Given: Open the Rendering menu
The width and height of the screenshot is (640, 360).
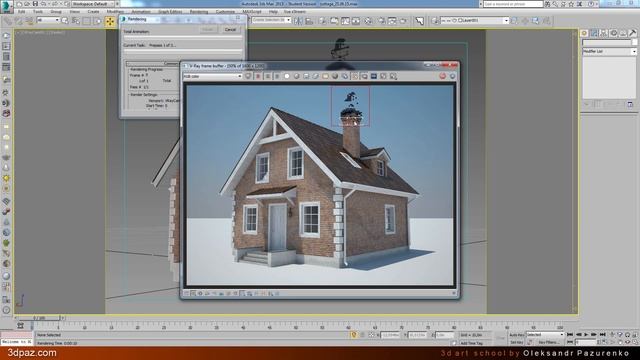Looking at the screenshot, I should click(199, 11).
